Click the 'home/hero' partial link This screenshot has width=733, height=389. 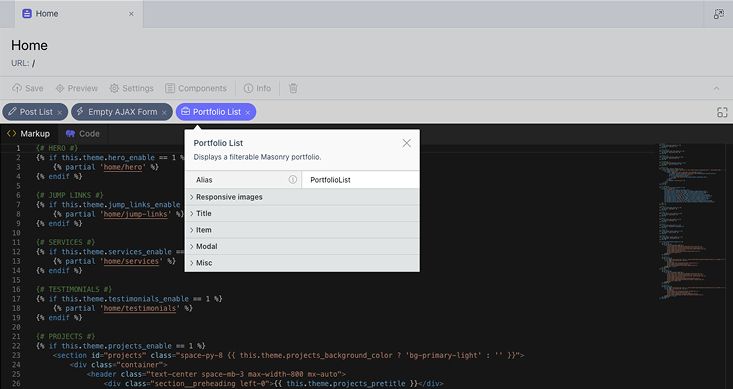click(123, 167)
